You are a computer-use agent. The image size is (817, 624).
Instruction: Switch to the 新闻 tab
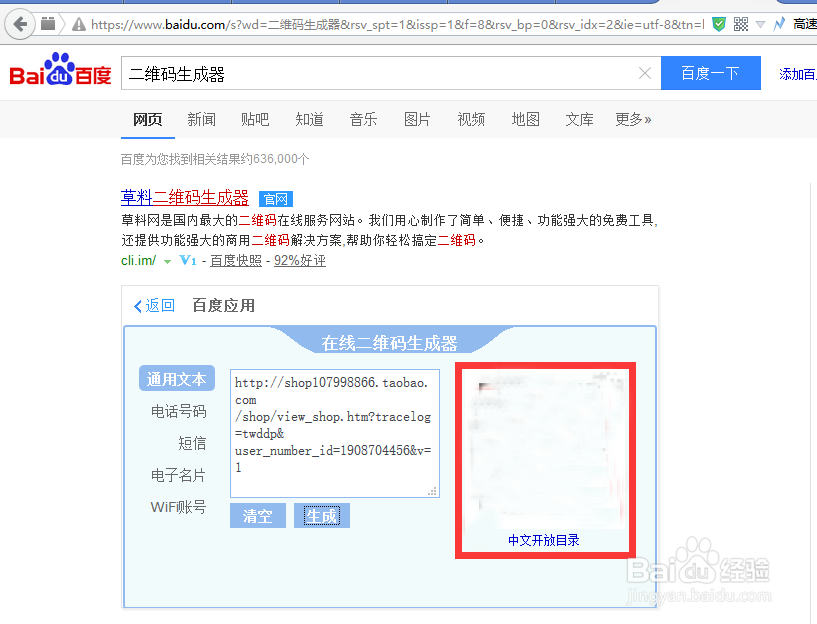pyautogui.click(x=202, y=120)
